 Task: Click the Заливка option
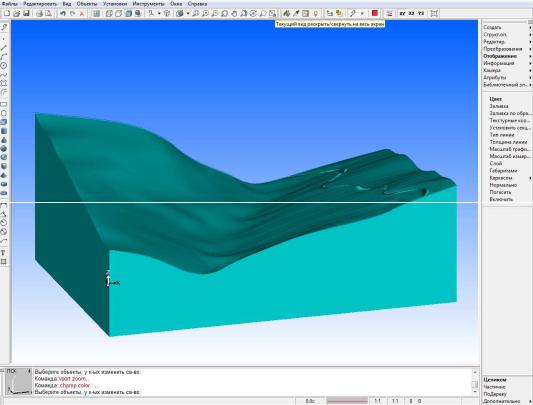tap(499, 106)
